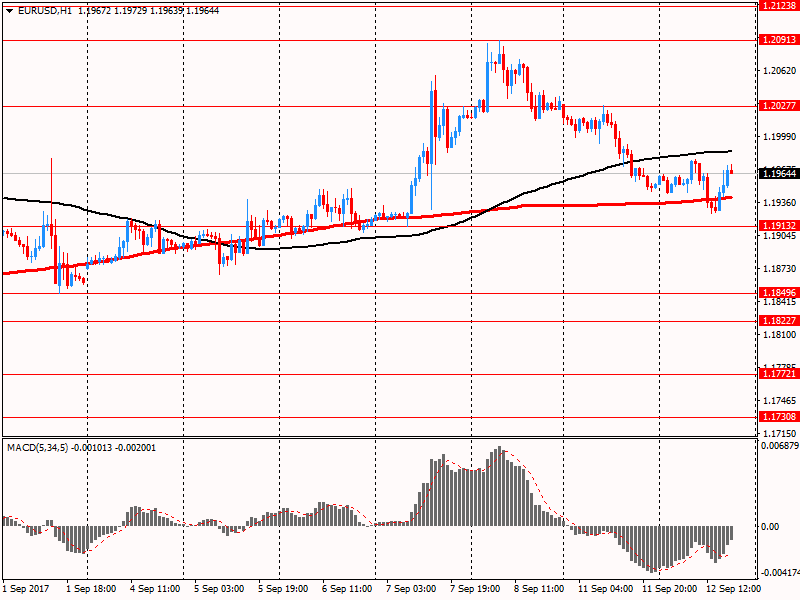The image size is (800, 600).
Task: Click the 1.18496 support level label
Action: pos(779,293)
